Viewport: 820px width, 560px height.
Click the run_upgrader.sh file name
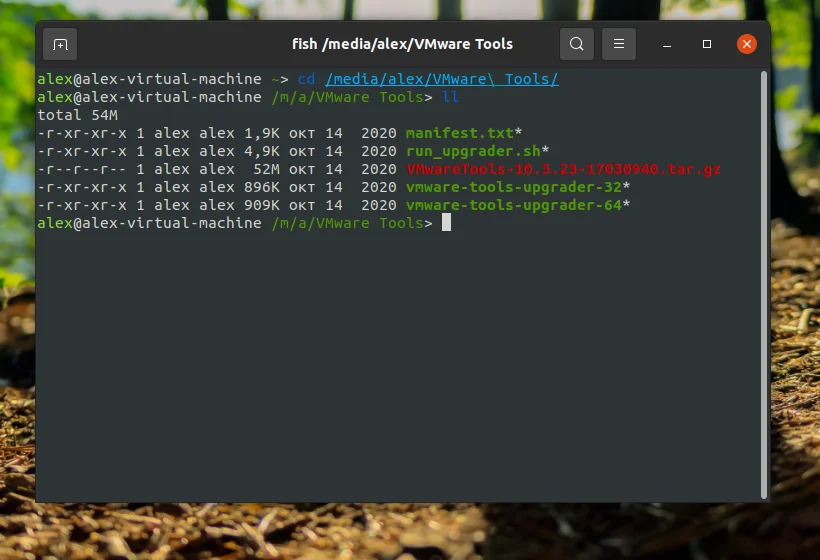coord(473,151)
